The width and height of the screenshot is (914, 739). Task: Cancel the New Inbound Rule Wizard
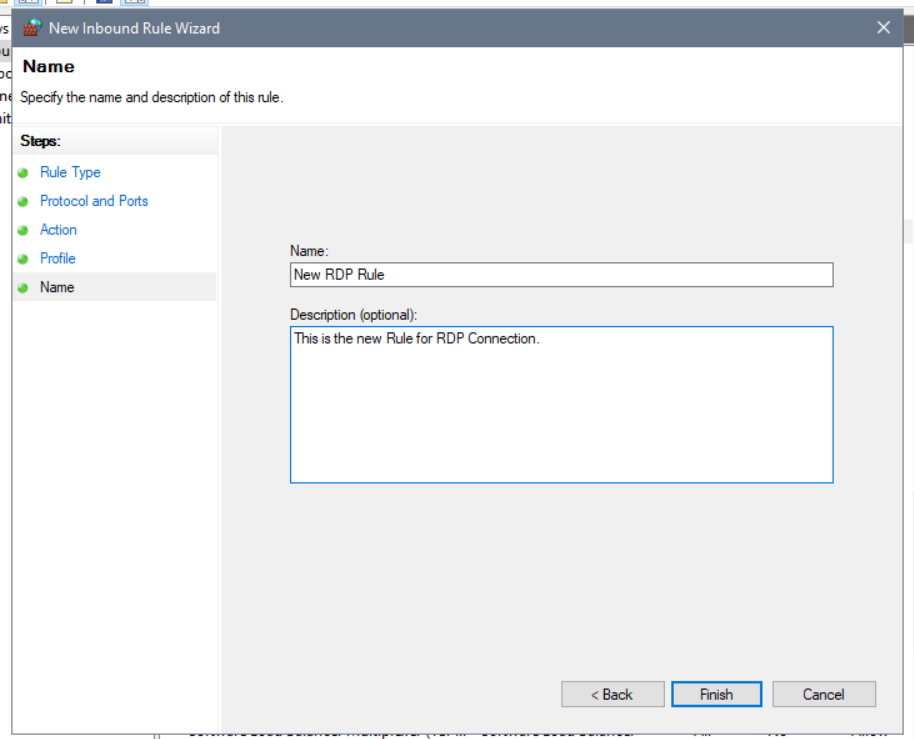click(x=824, y=694)
